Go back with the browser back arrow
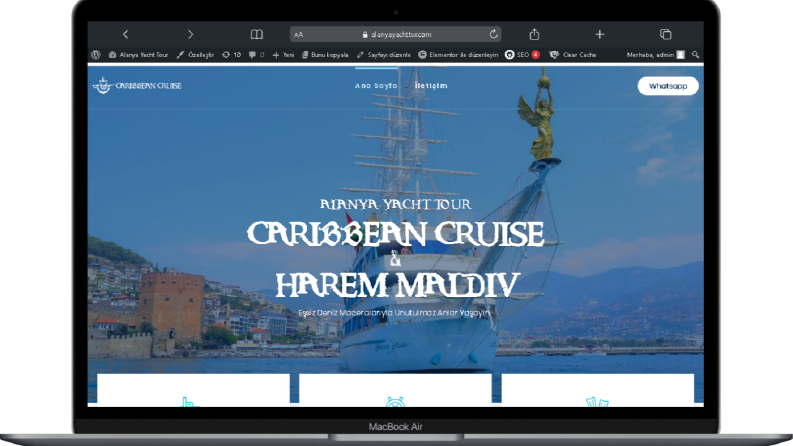Viewport: 793px width, 446px height. [125, 34]
